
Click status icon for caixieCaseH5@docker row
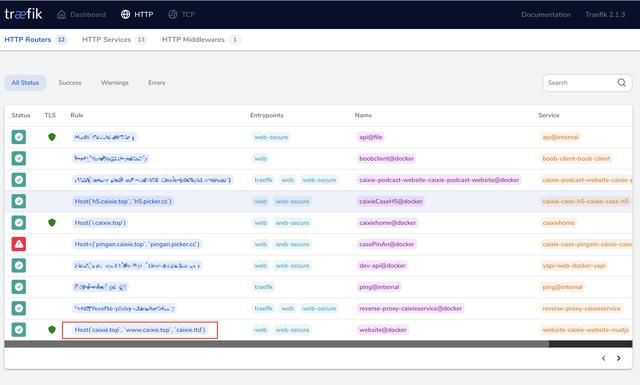click(x=18, y=201)
